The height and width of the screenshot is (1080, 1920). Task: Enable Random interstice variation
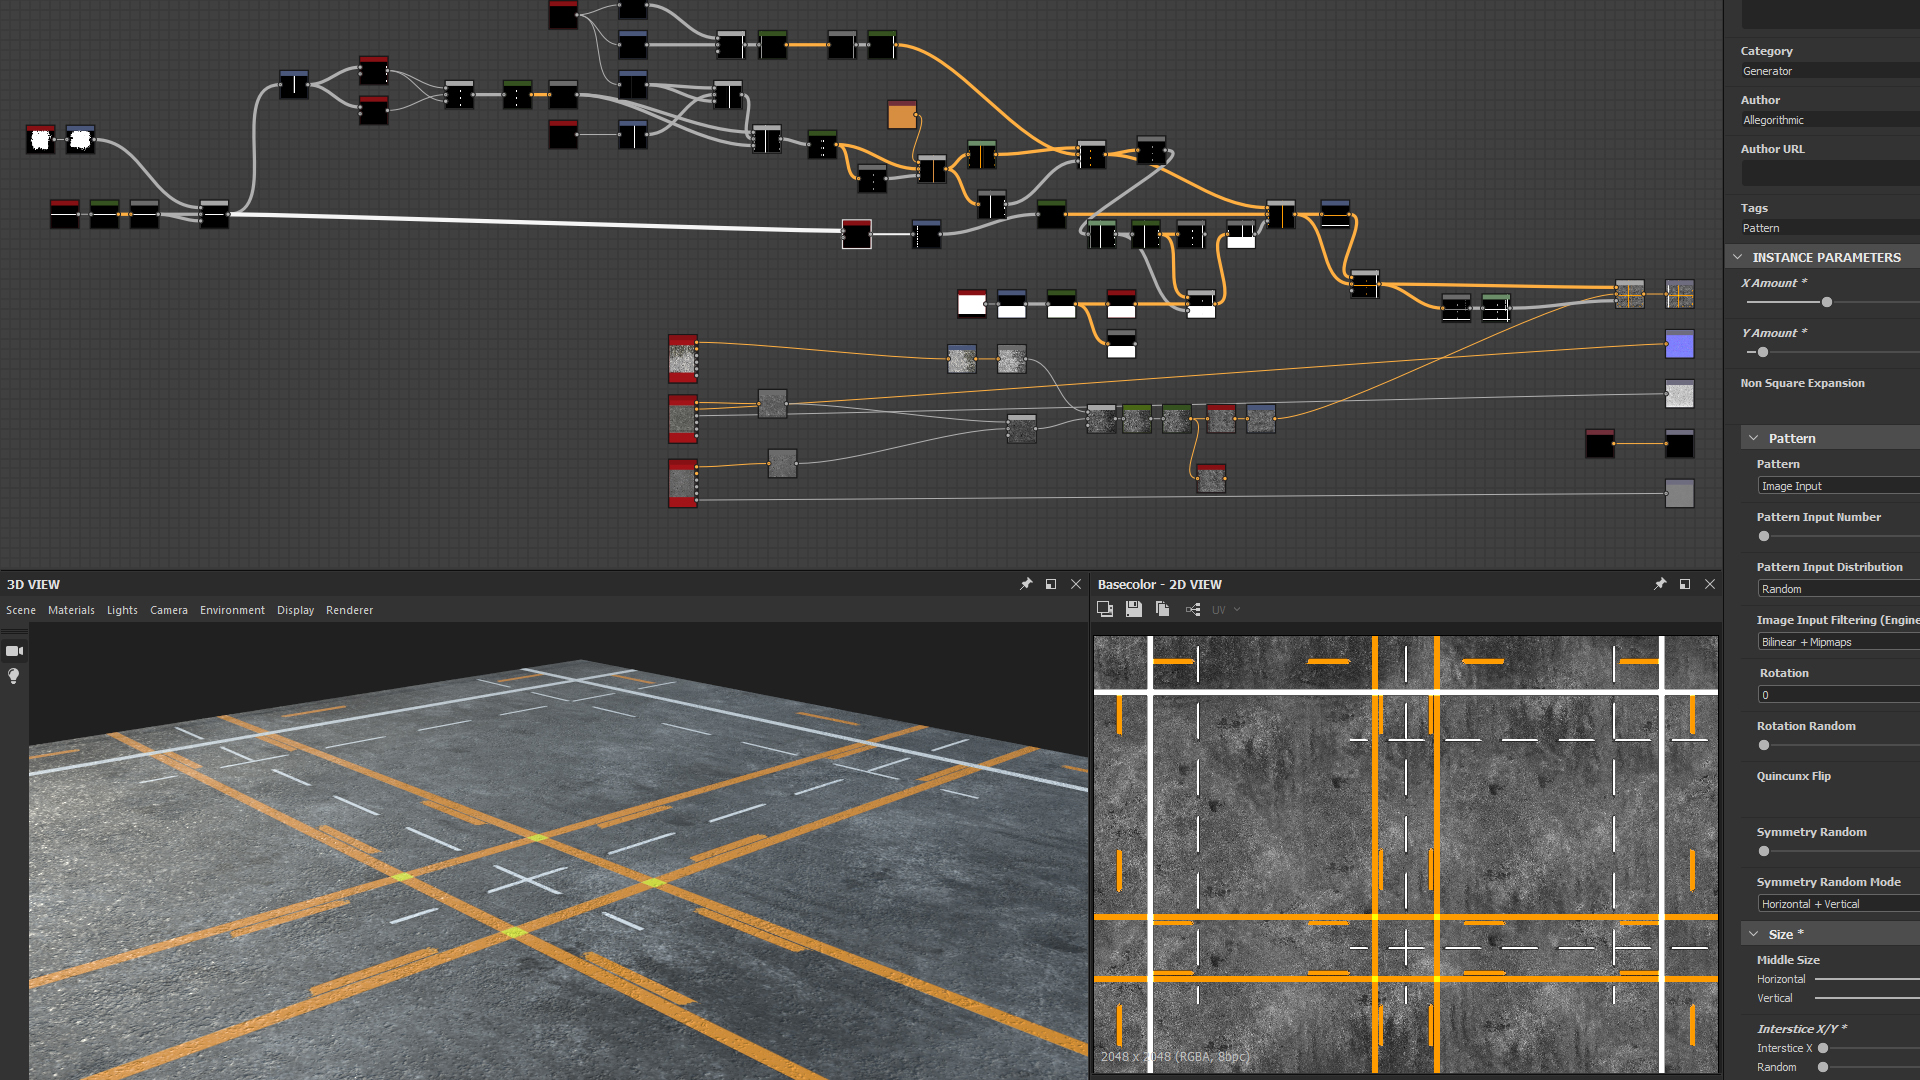[1822, 1067]
